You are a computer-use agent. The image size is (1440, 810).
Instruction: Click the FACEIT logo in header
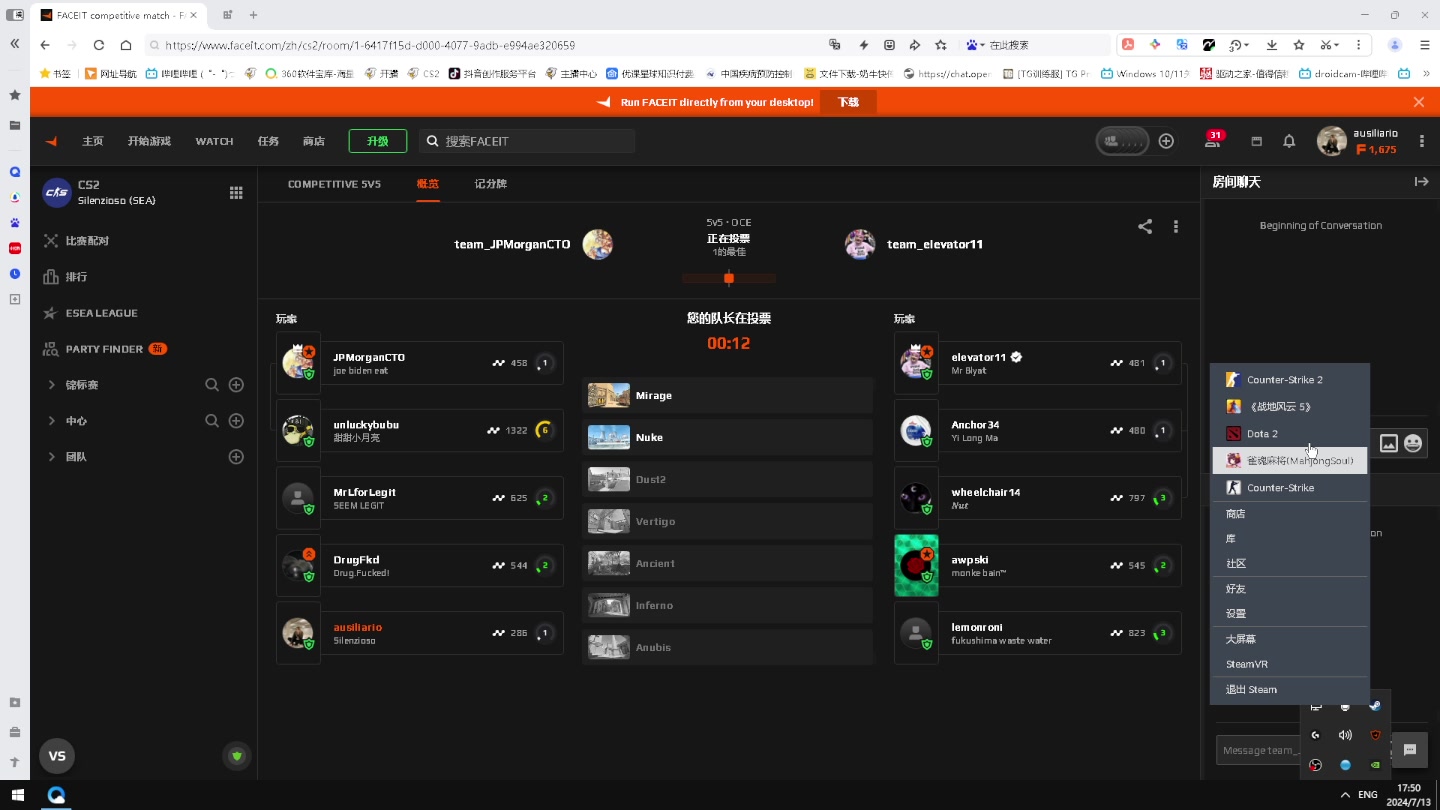pos(51,141)
